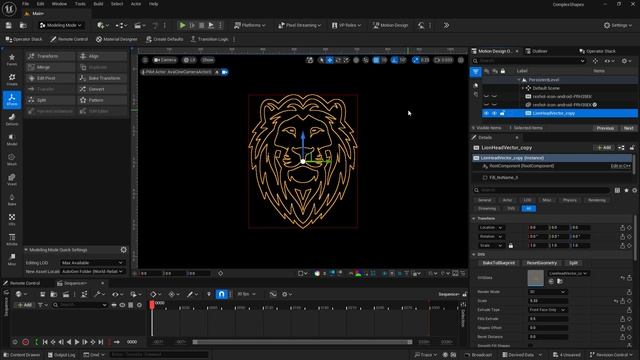Open the Remote Control toolbar item
The height and width of the screenshot is (360, 640).
coord(69,39)
